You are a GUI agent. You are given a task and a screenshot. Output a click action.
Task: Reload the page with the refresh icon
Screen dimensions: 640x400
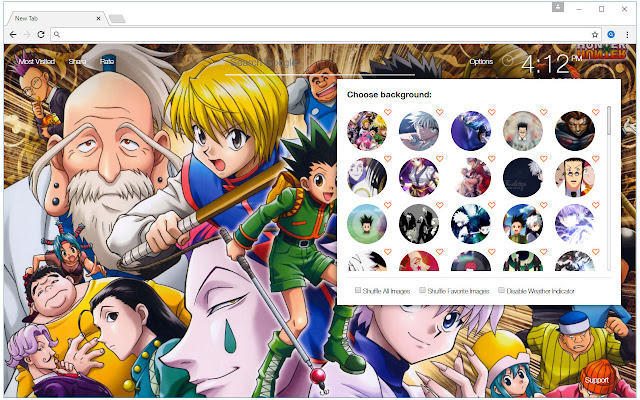pos(41,35)
